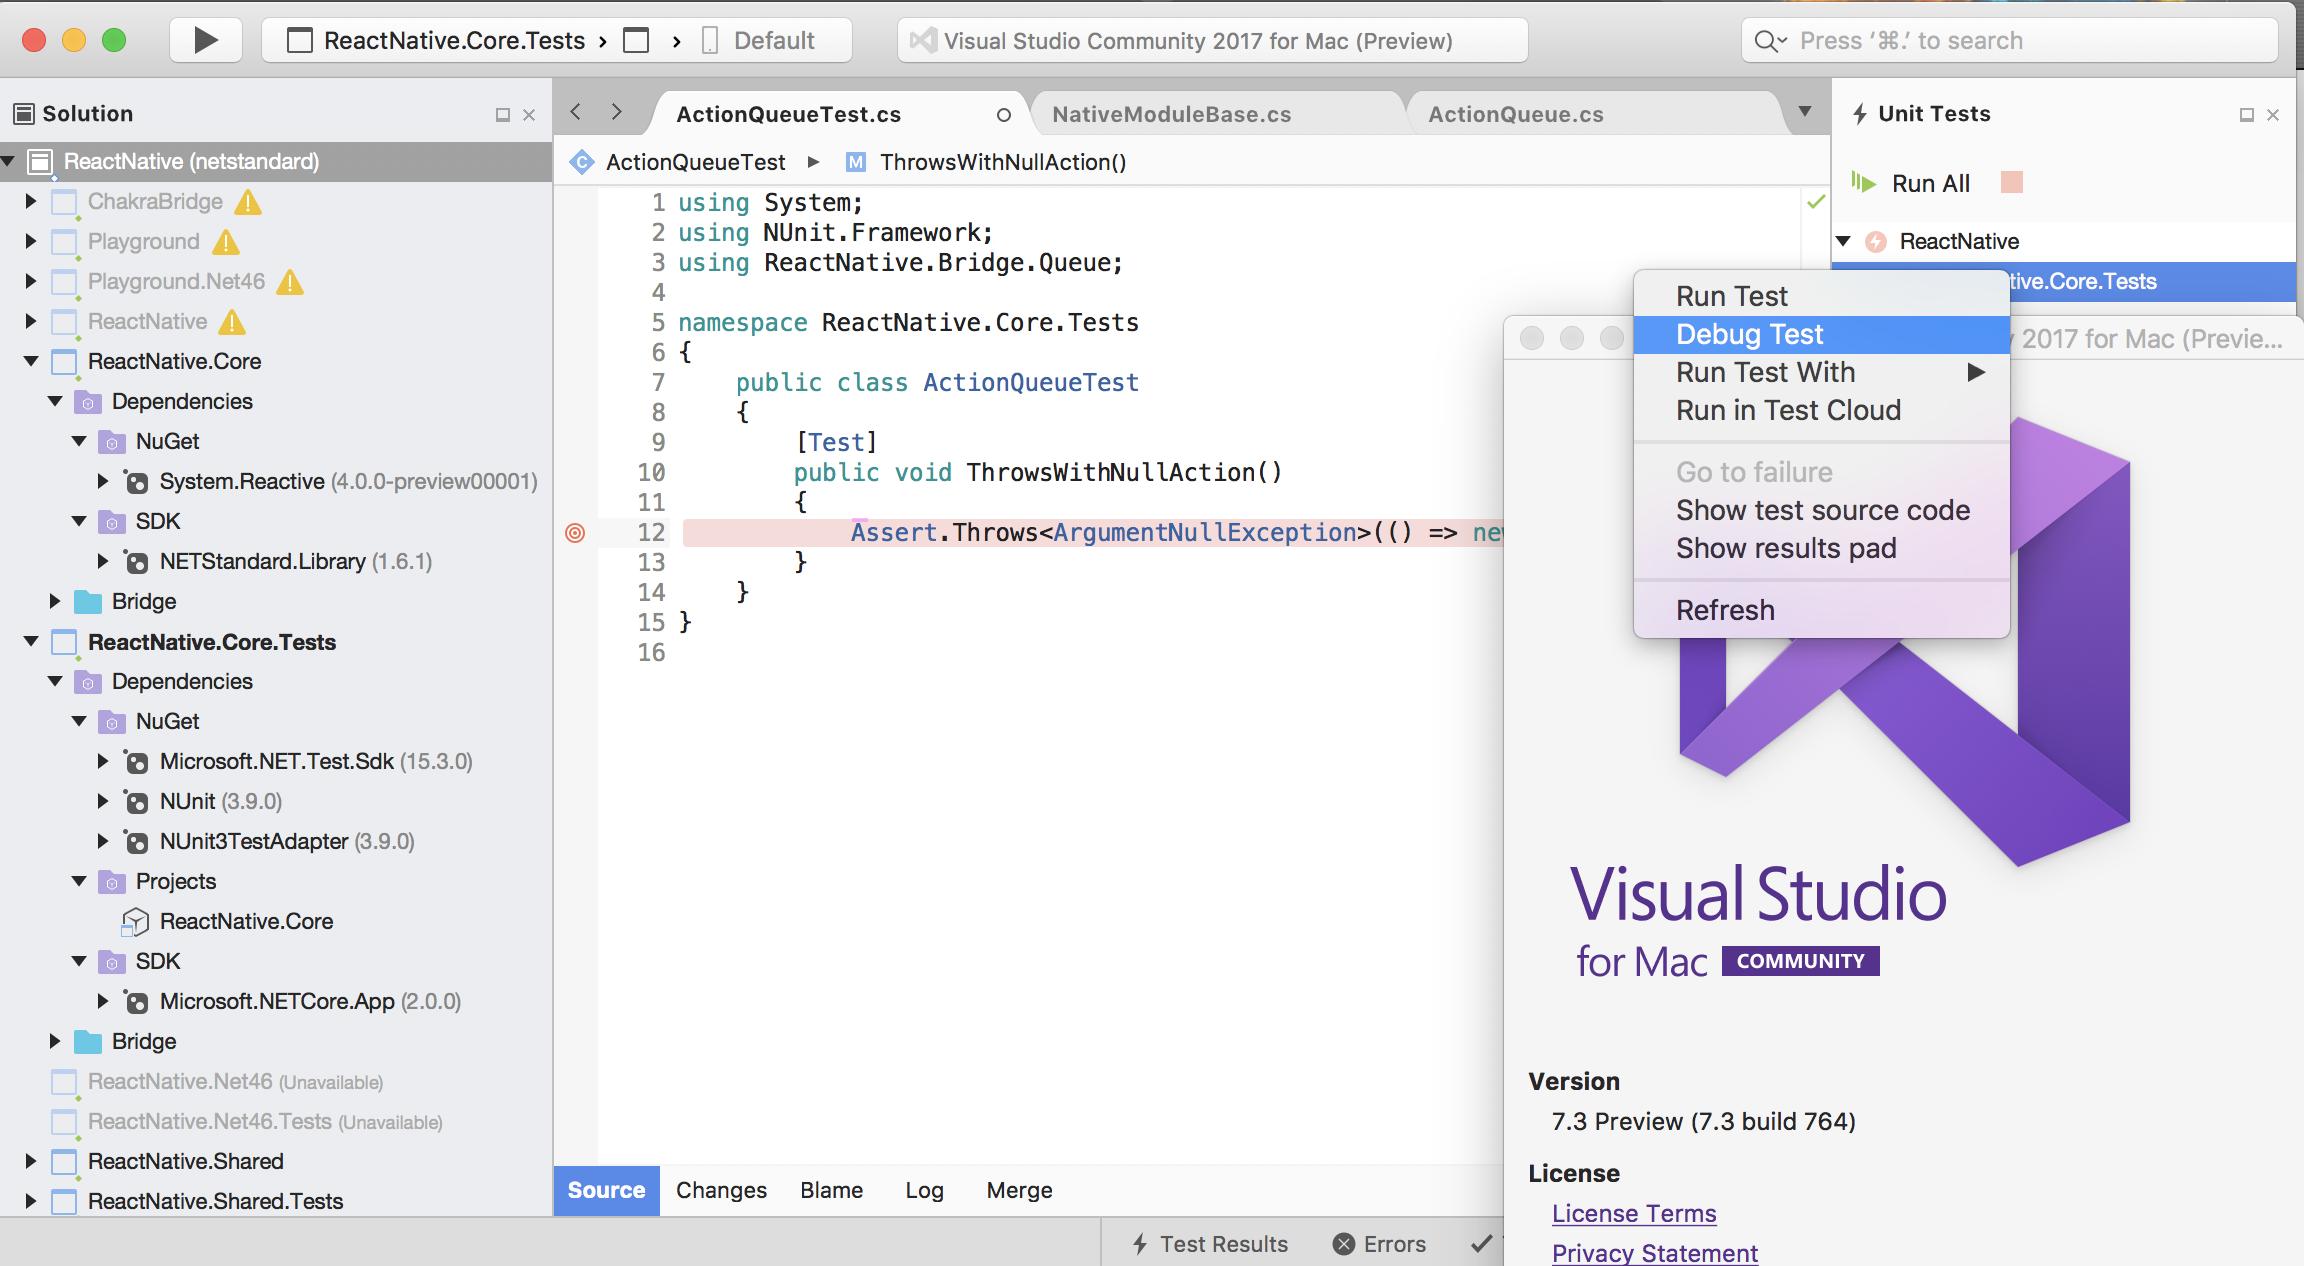This screenshot has width=2304, height=1266.
Task: Navigate back with the left arrow
Action: pyautogui.click(x=575, y=112)
